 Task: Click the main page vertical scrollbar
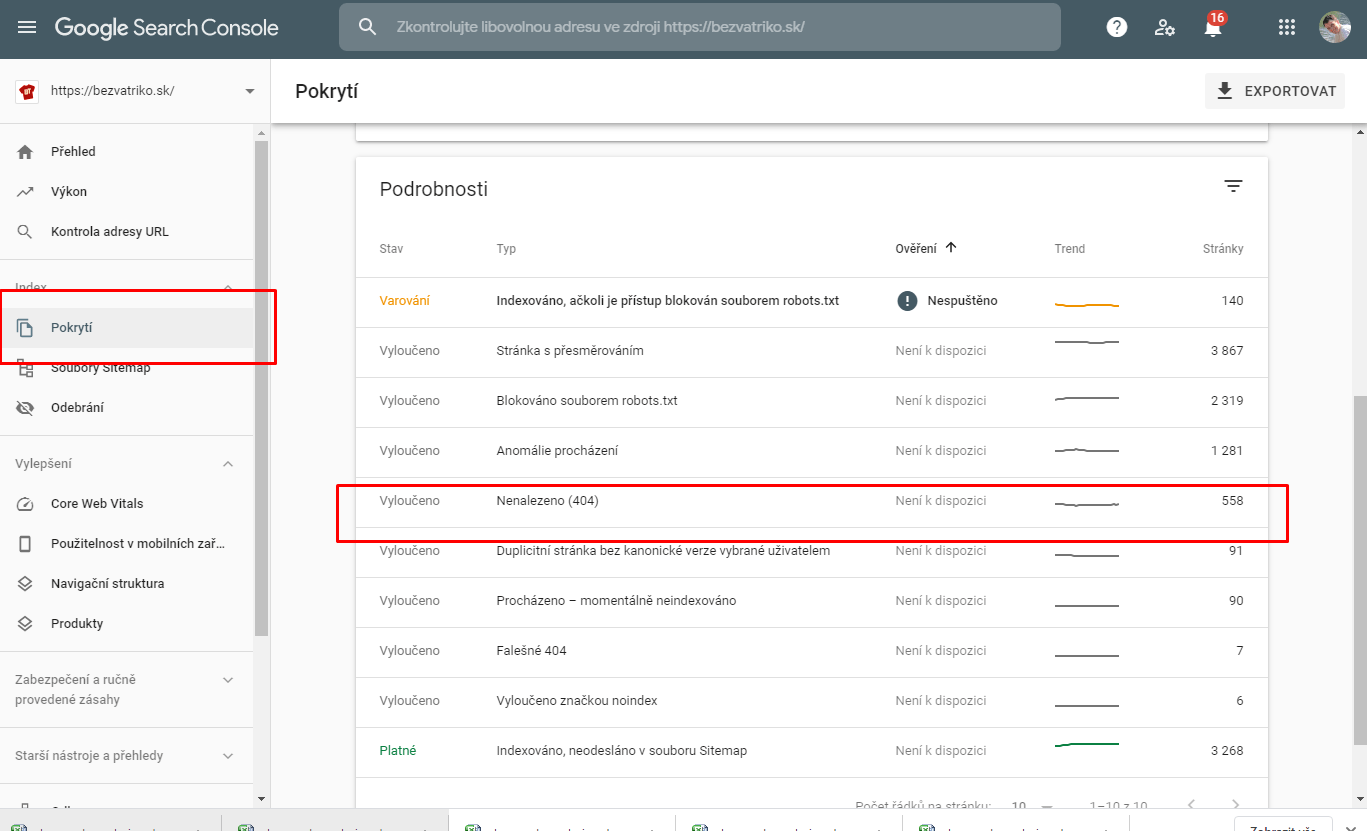[1359, 570]
